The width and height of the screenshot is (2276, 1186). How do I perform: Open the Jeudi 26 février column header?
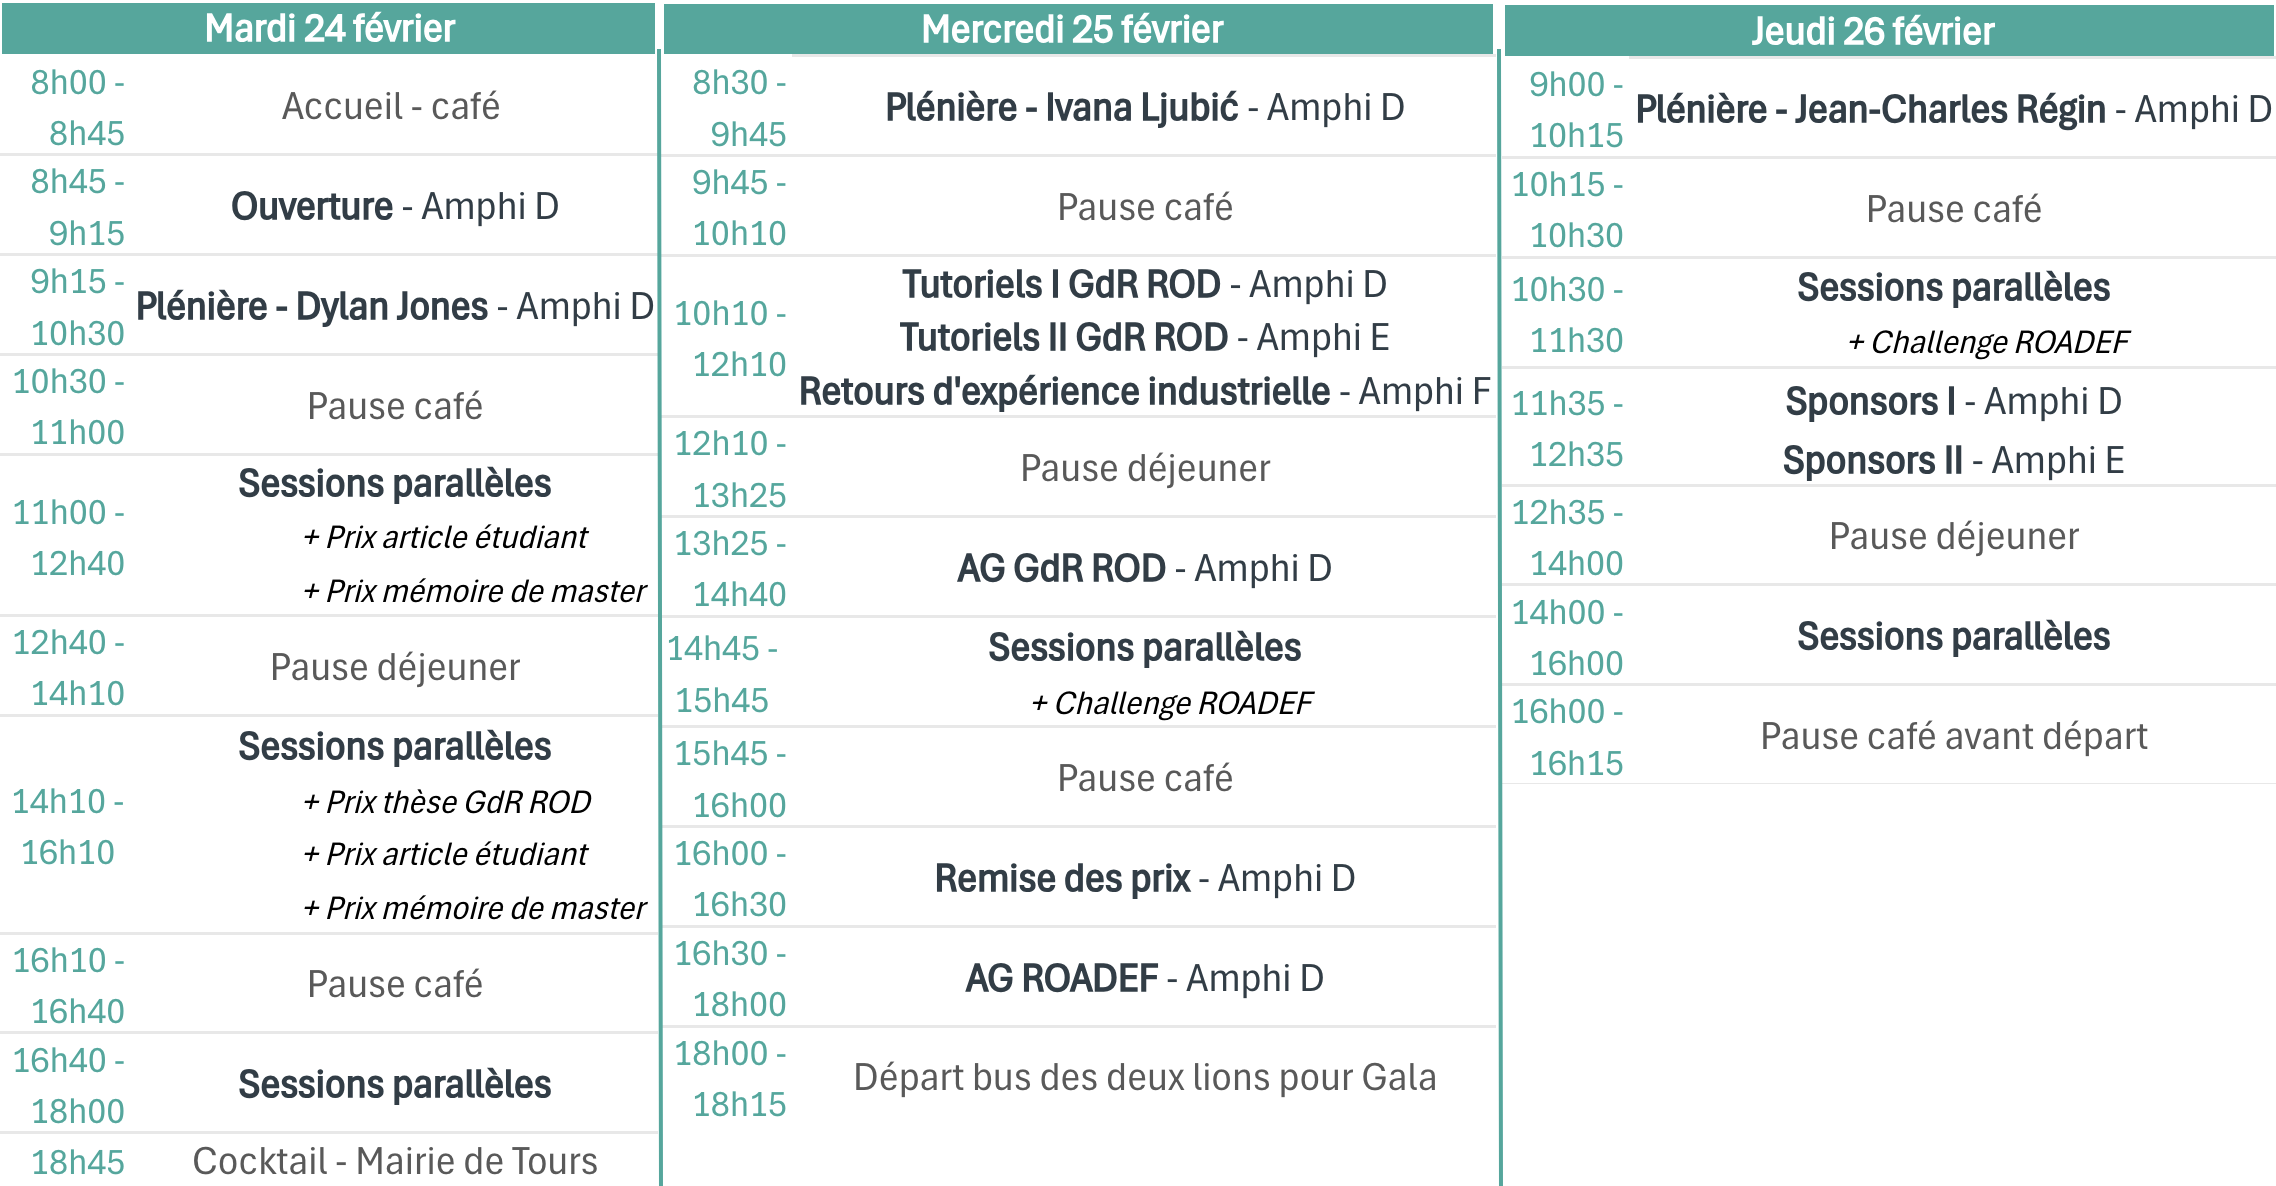click(x=1872, y=32)
